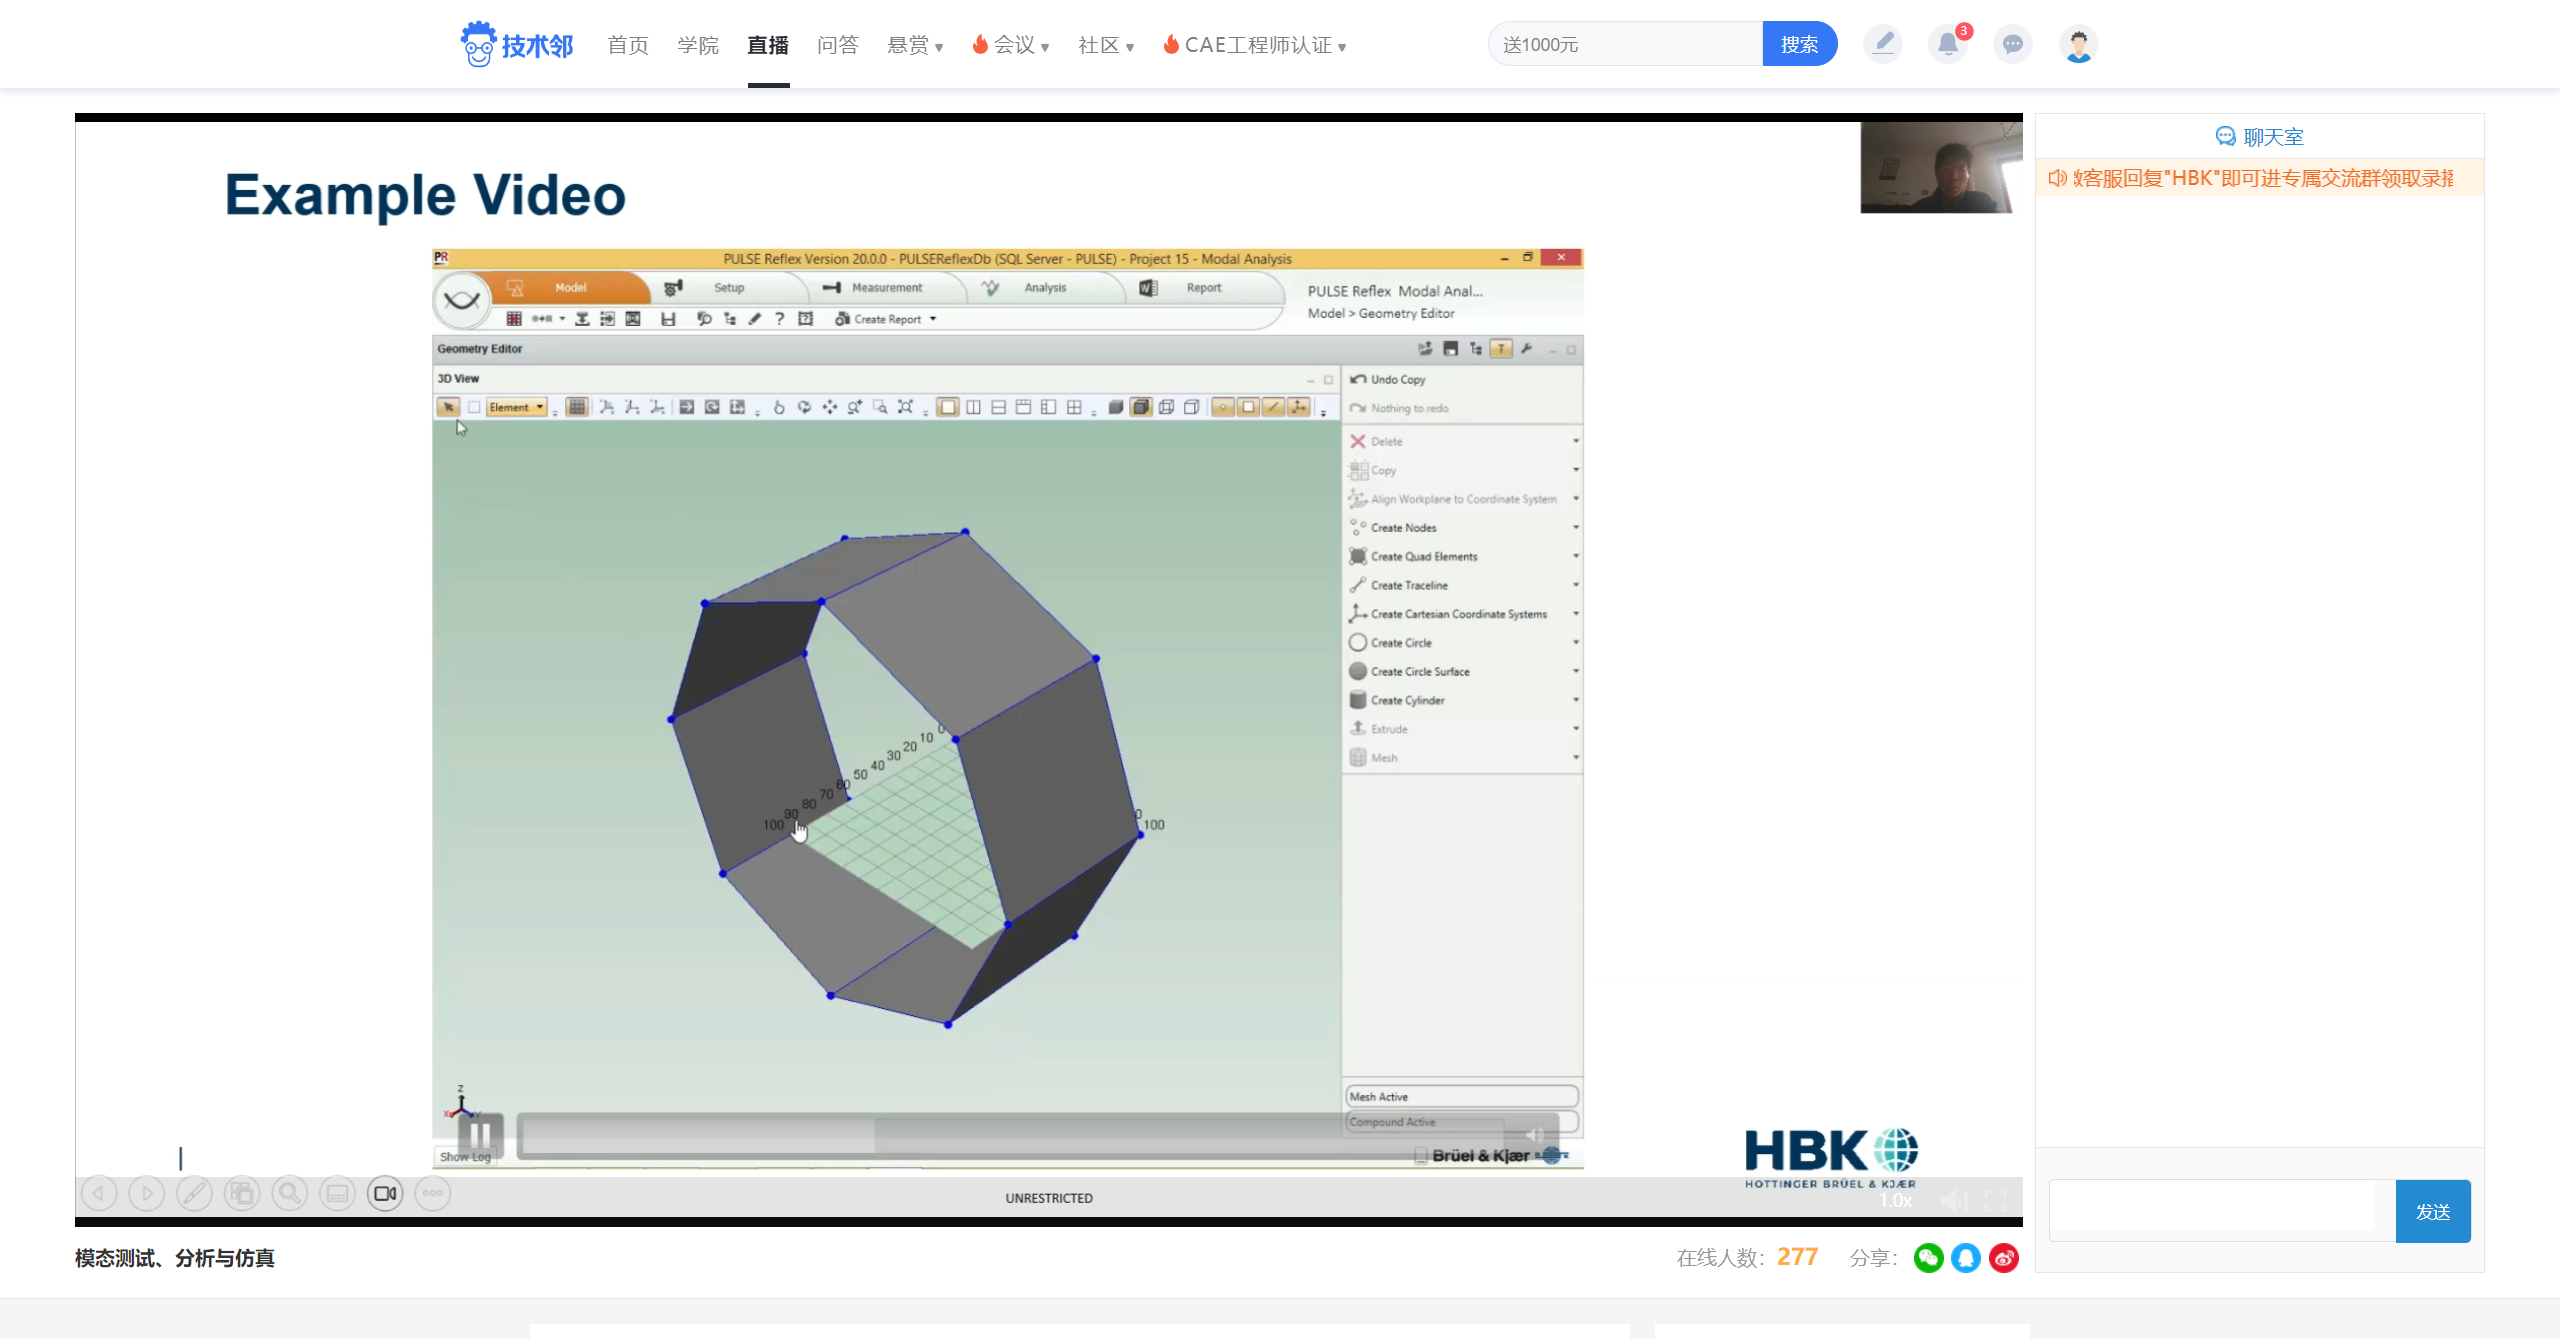
Task: Share via the blue QQ icon
Action: [x=1966, y=1258]
